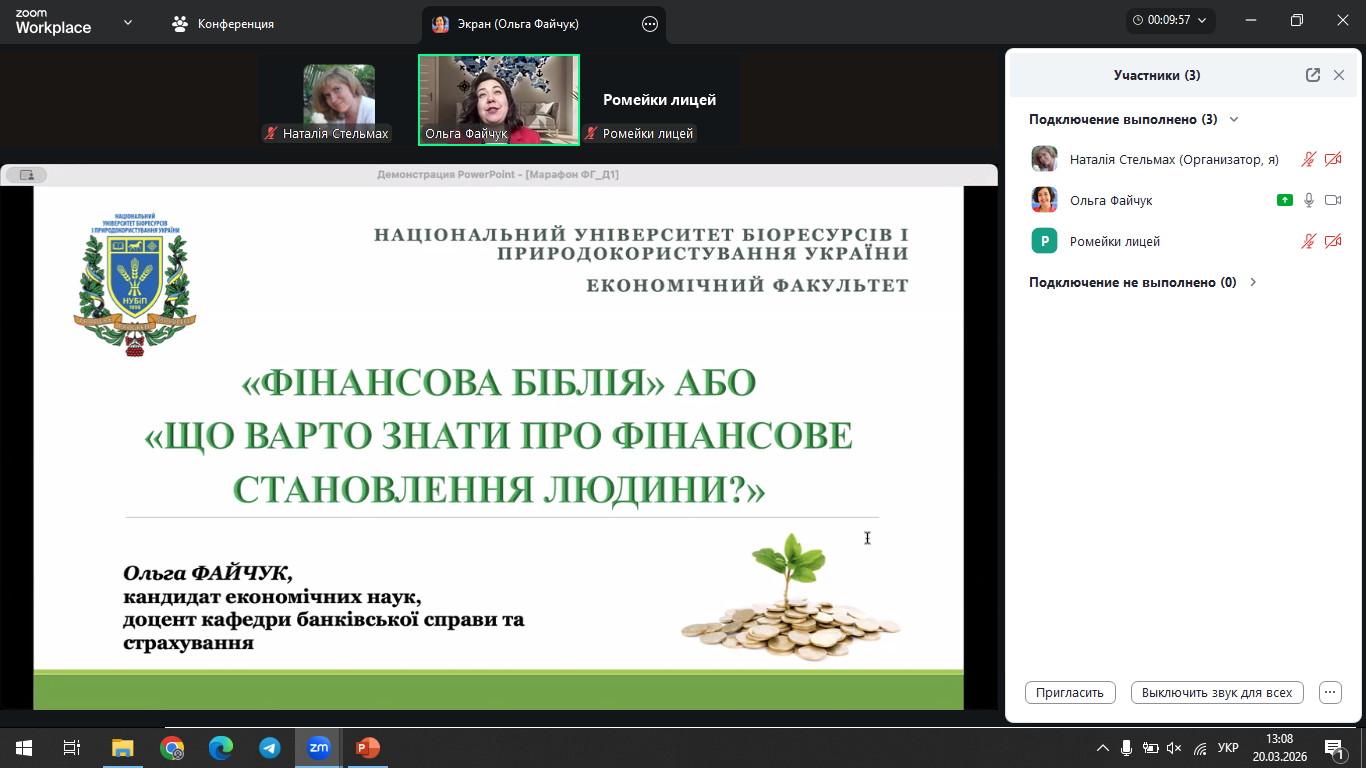
Task: Click the Пригласить button
Action: pos(1070,692)
